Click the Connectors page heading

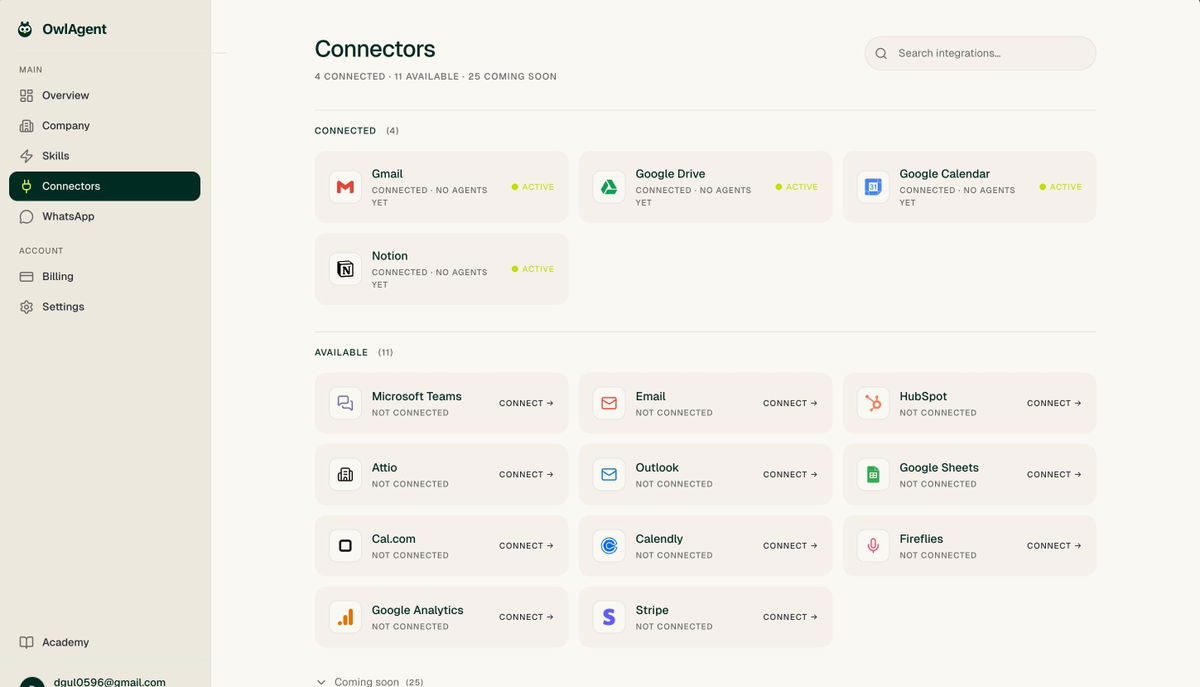(375, 49)
